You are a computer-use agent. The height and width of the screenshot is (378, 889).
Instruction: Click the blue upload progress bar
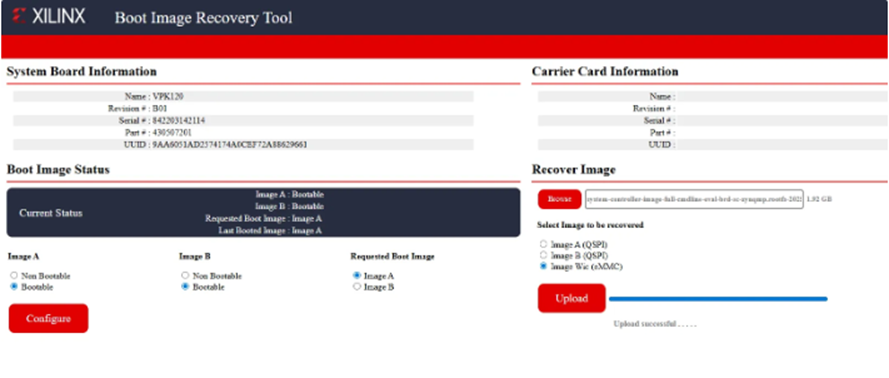pos(718,299)
